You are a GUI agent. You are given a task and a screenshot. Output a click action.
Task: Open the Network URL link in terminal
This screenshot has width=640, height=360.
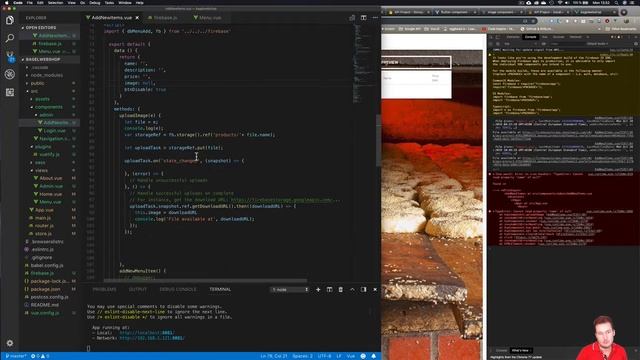click(152, 338)
